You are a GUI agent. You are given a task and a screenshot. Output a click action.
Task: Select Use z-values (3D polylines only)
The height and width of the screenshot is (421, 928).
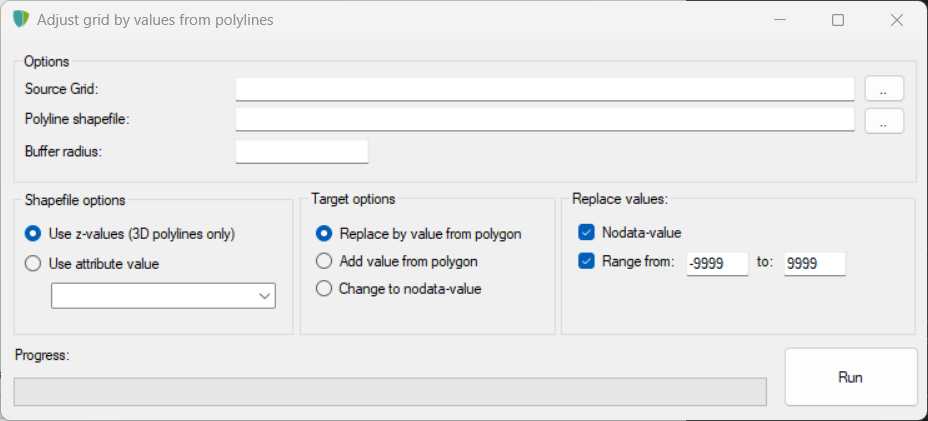pos(33,234)
